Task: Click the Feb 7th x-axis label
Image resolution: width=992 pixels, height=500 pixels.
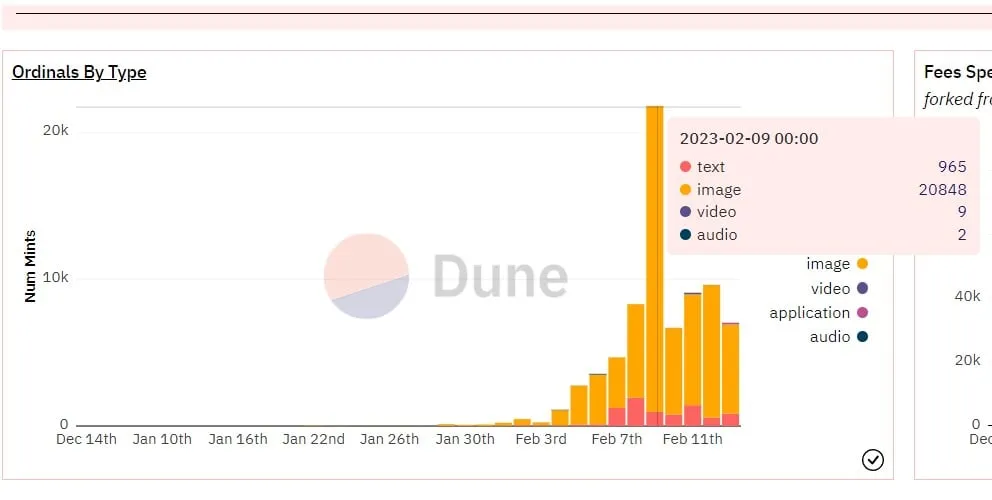Action: [x=616, y=439]
